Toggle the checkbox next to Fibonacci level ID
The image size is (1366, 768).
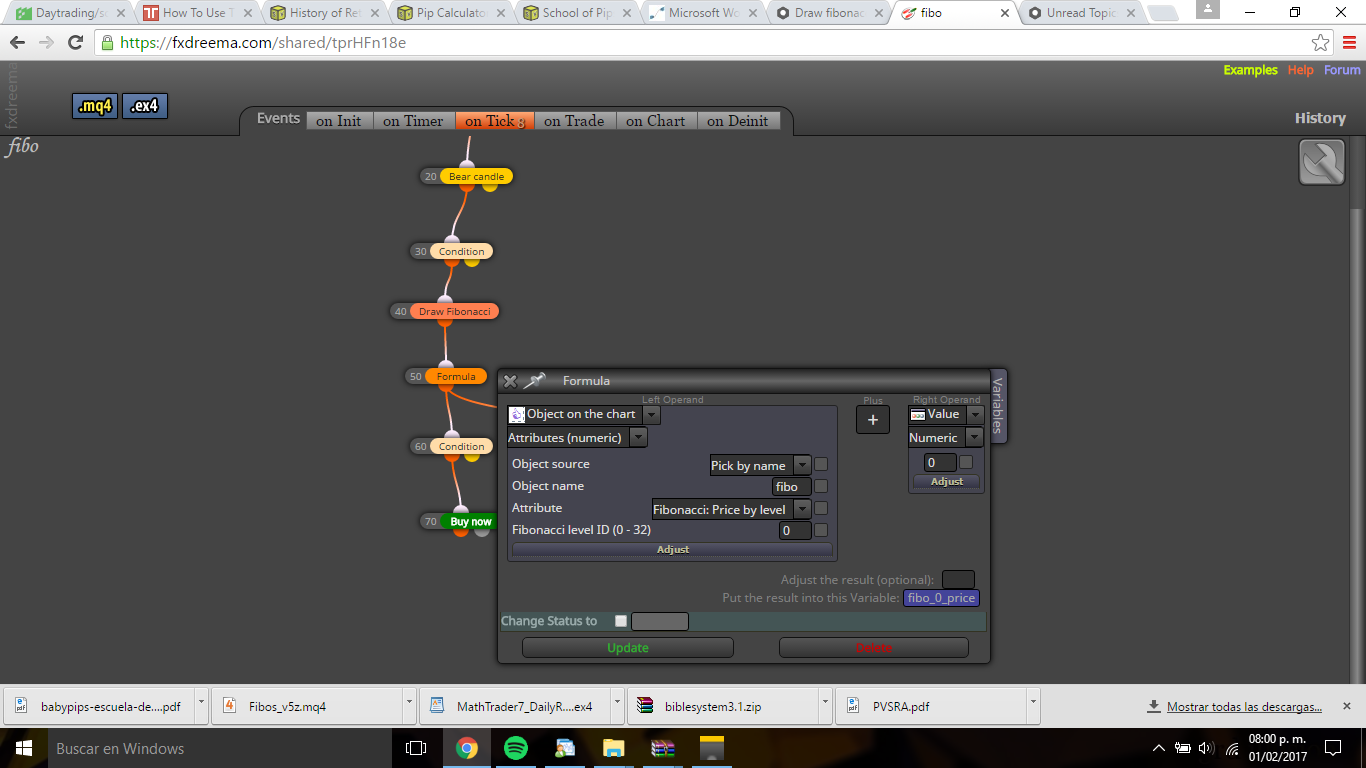coord(821,530)
